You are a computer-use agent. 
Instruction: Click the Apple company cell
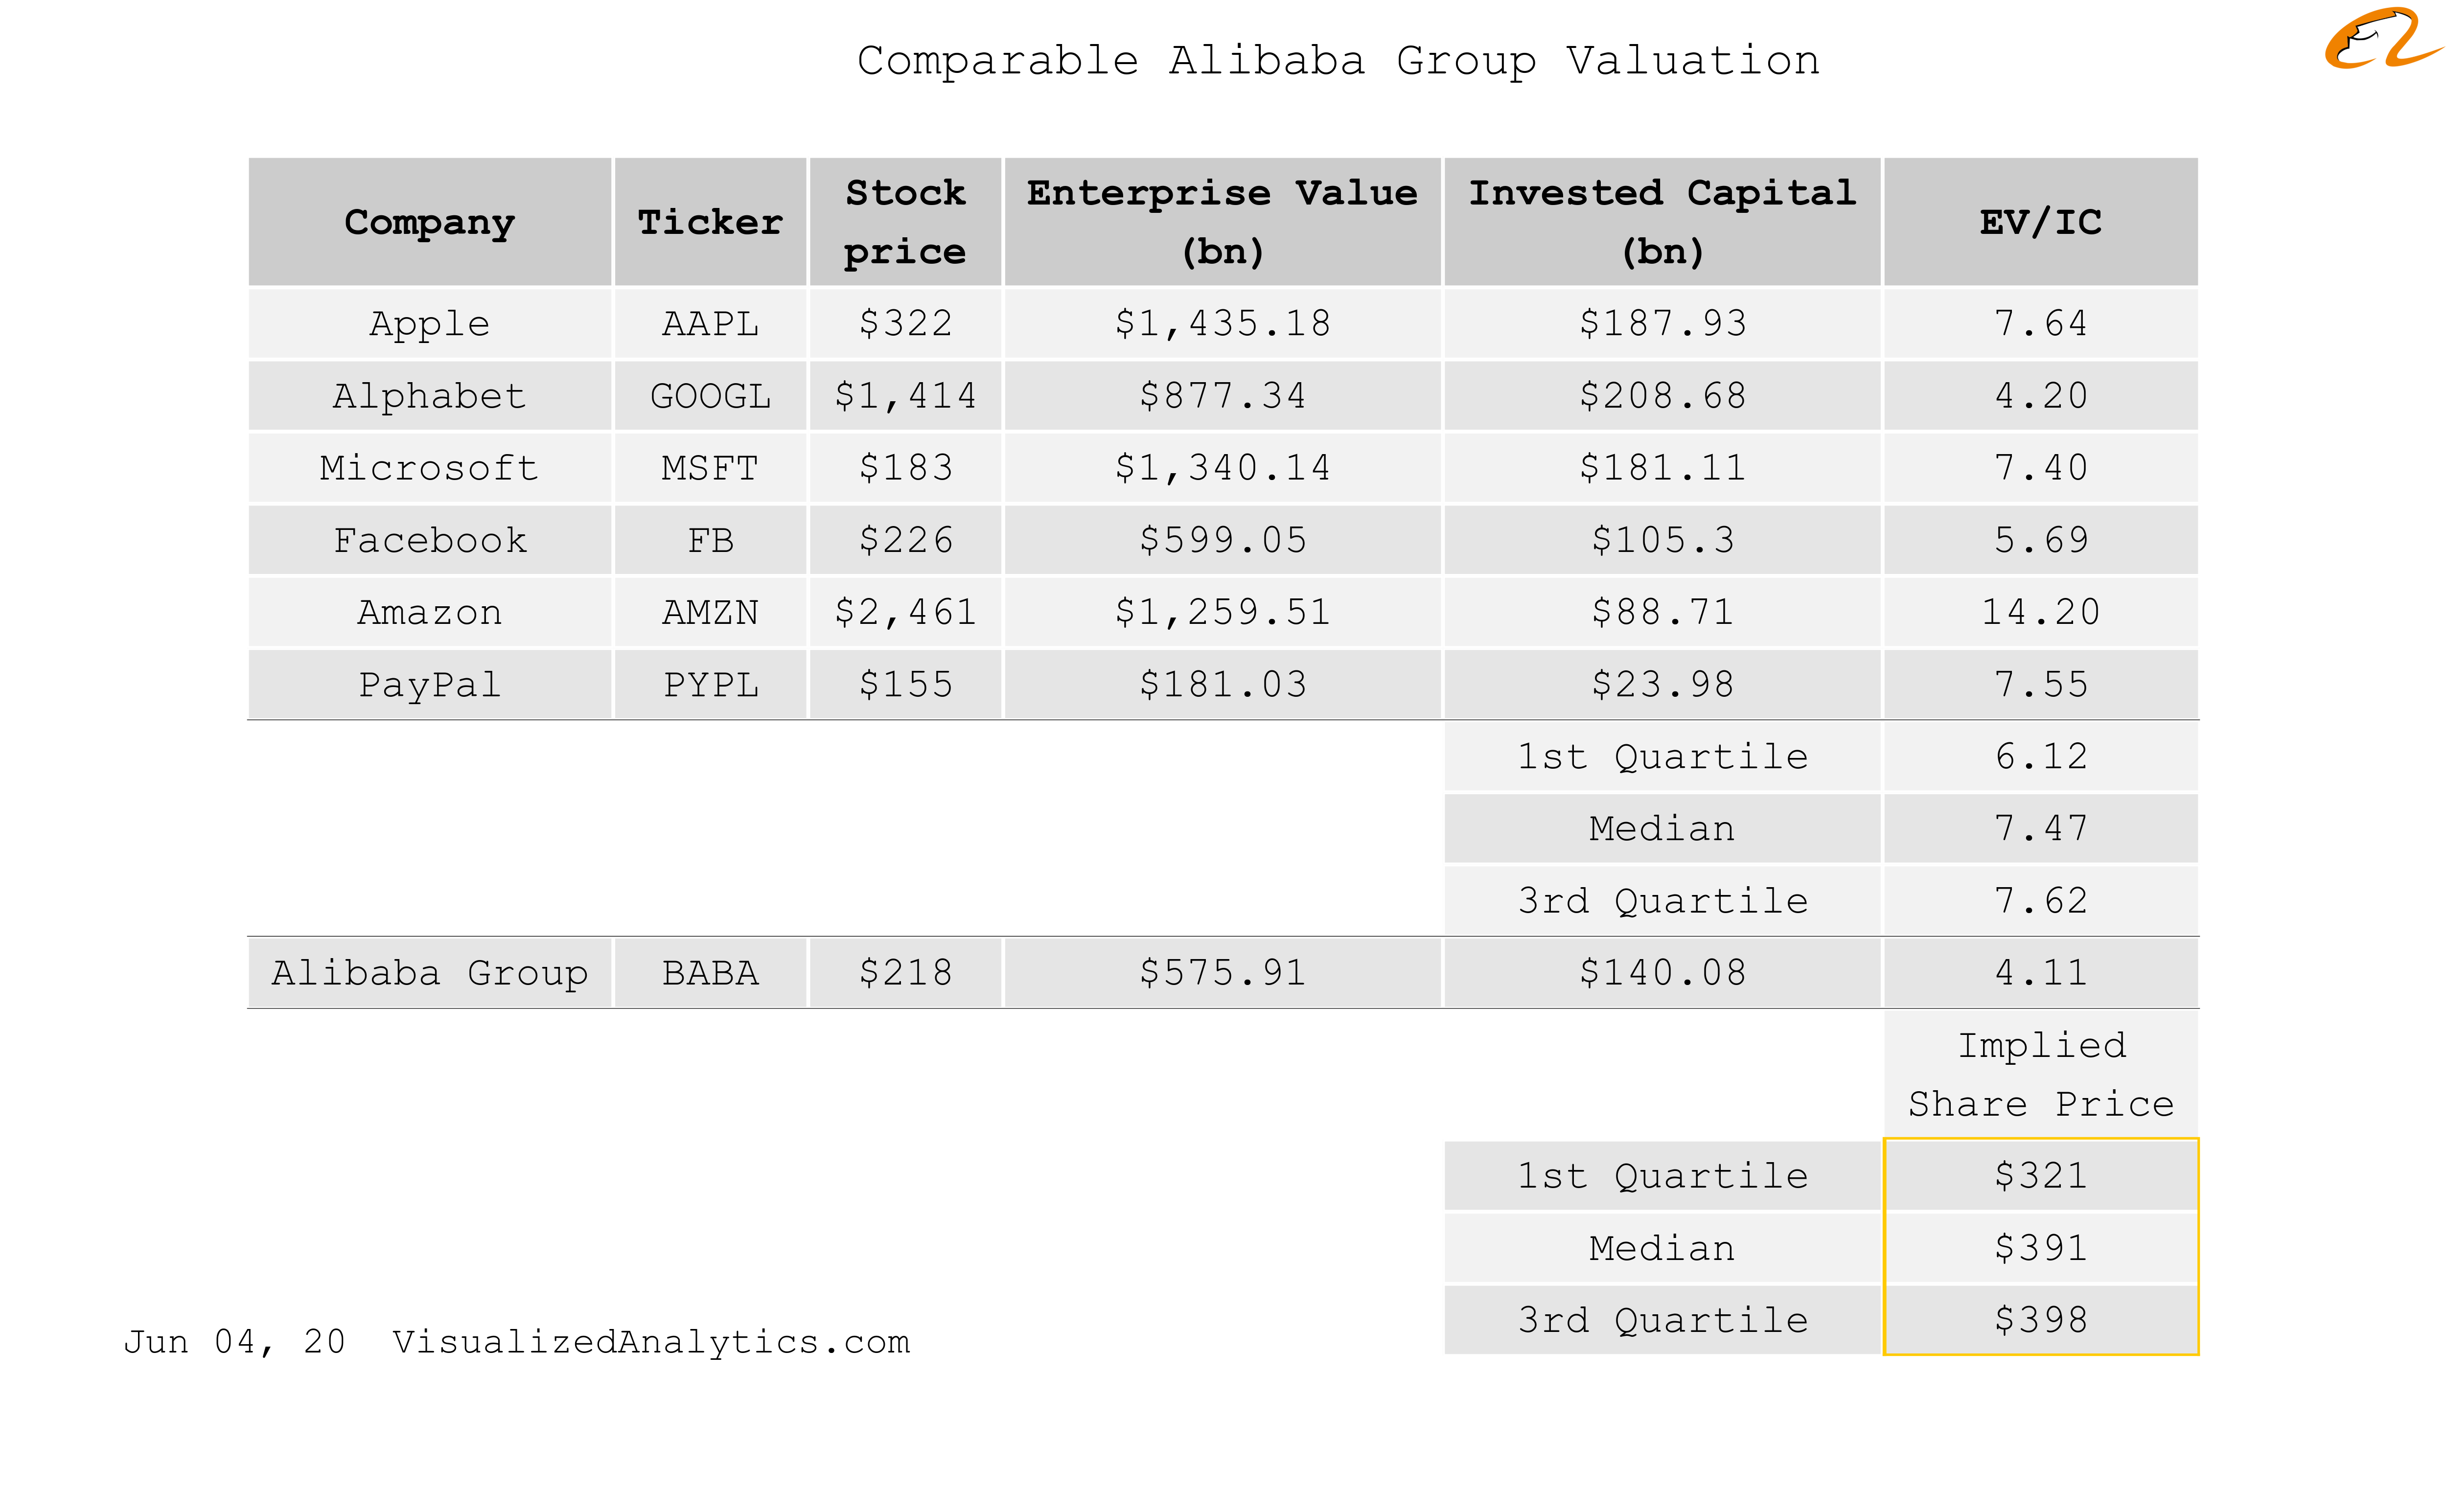point(430,324)
